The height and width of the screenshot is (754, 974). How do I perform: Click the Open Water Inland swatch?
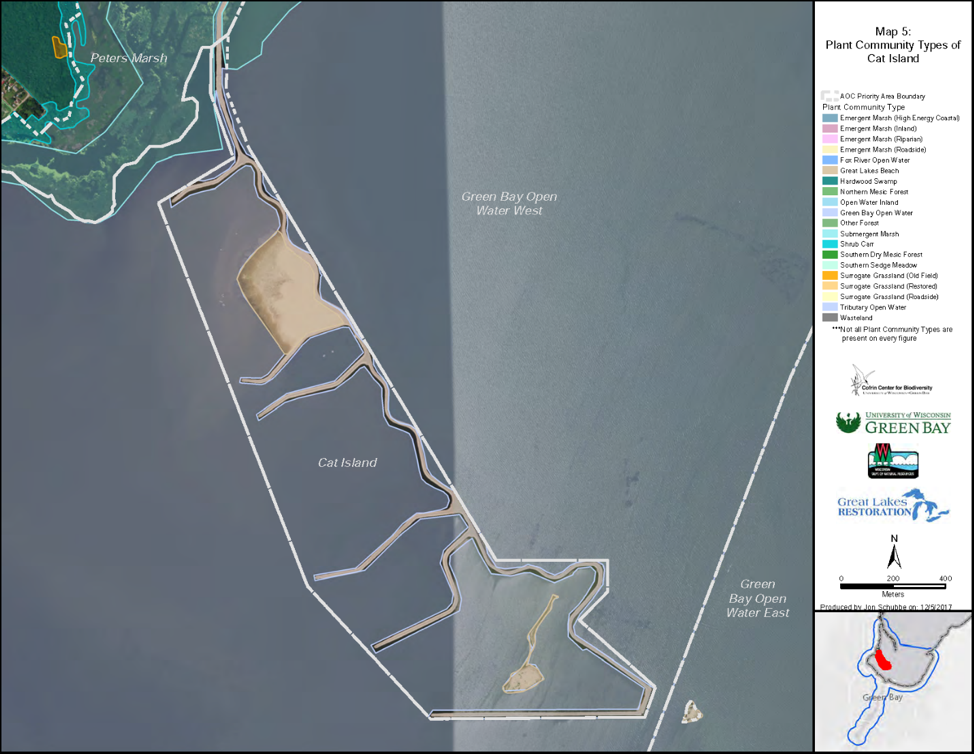tap(830, 202)
